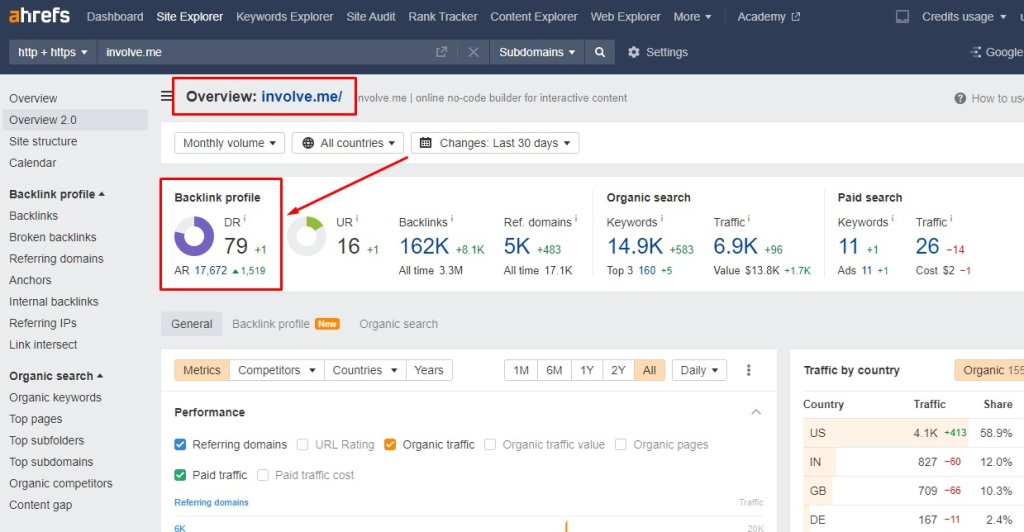The height and width of the screenshot is (532, 1024).
Task: Select the 1Y time range
Action: 587,370
